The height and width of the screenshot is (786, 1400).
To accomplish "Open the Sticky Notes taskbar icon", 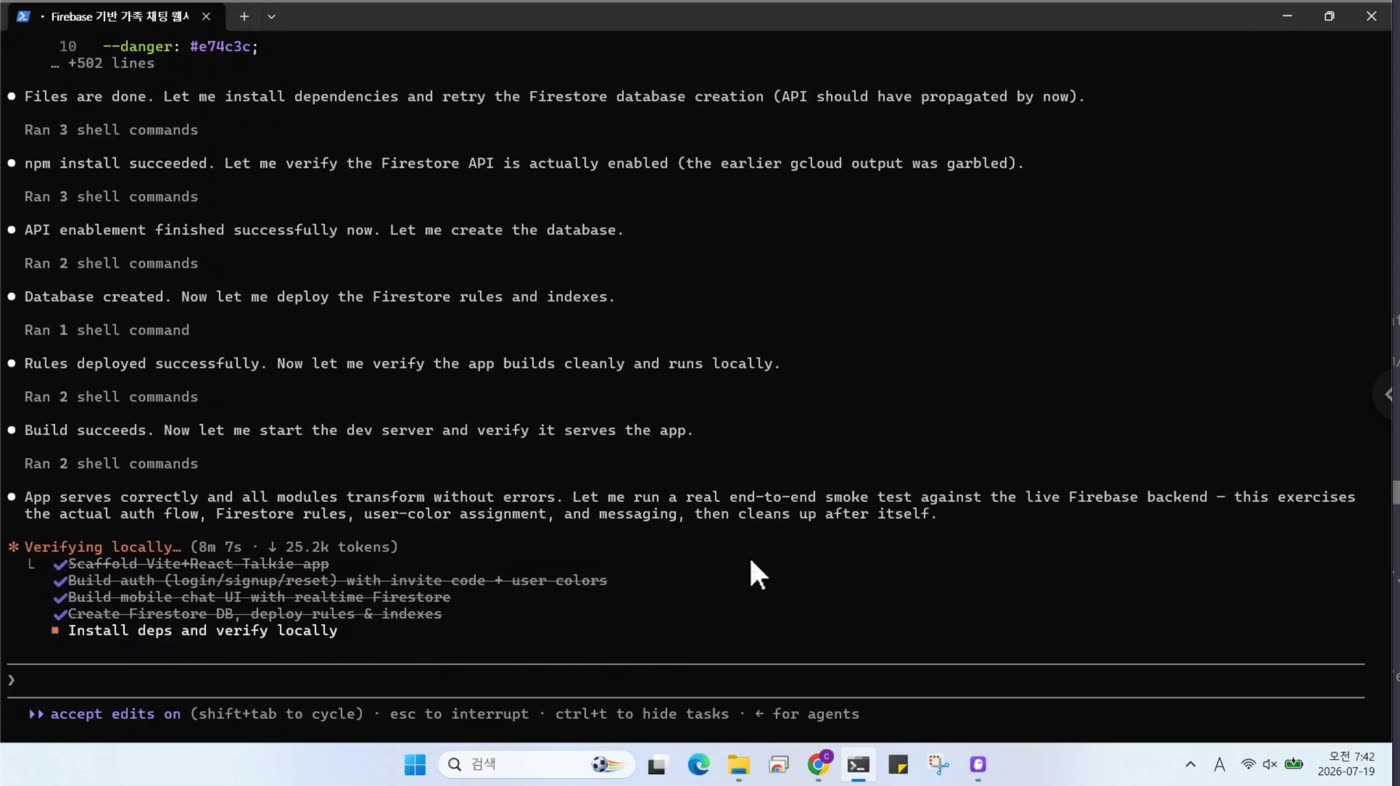I will click(898, 765).
